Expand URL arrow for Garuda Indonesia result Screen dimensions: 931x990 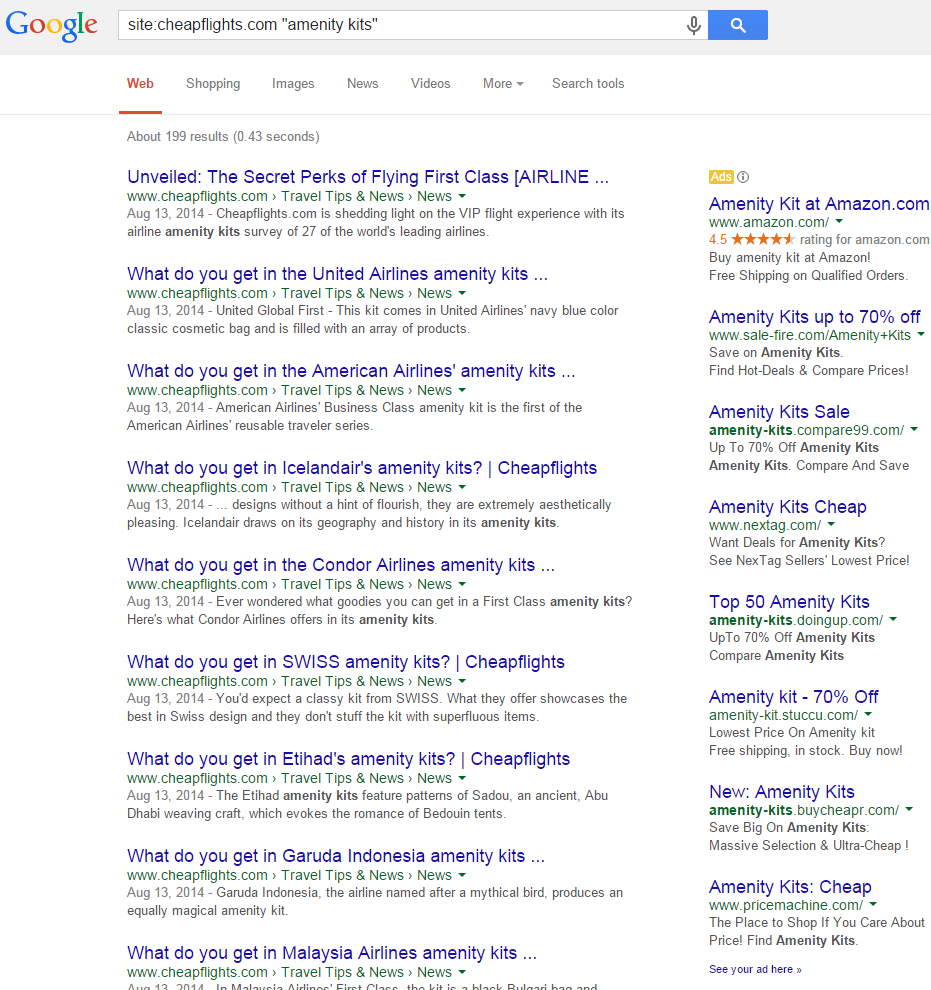pos(462,875)
